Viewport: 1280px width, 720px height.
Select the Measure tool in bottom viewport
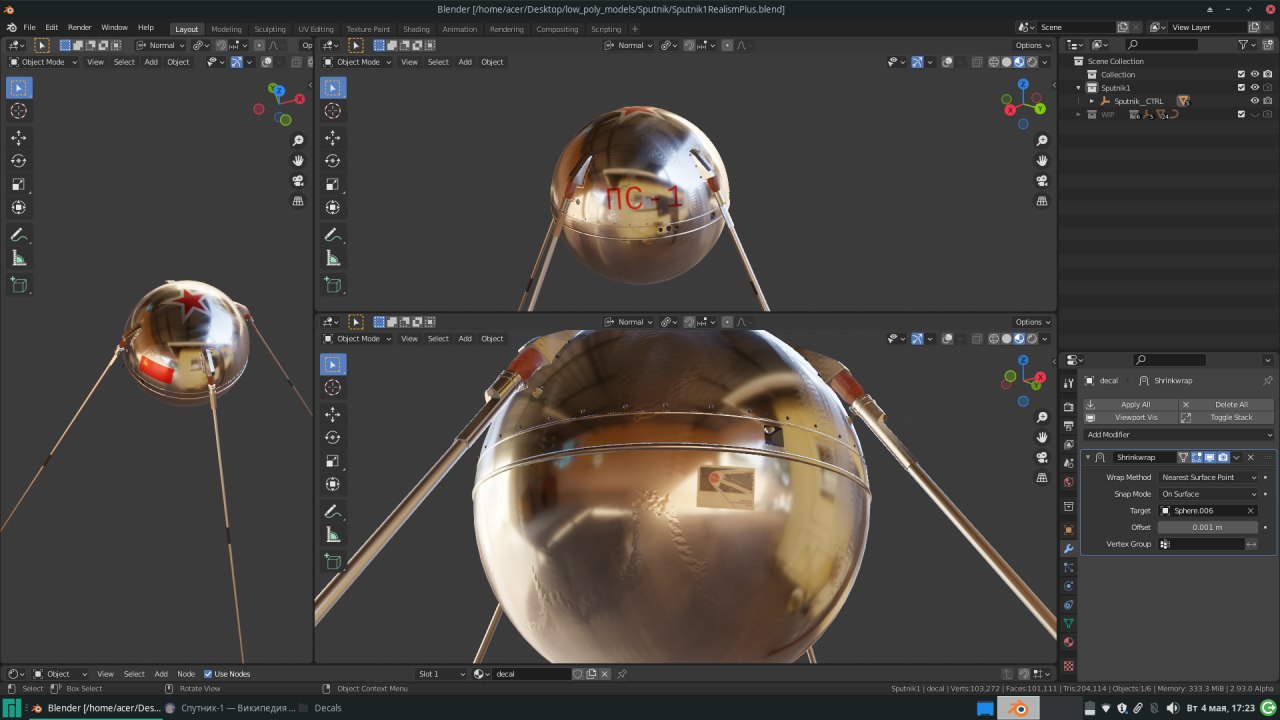(x=333, y=535)
